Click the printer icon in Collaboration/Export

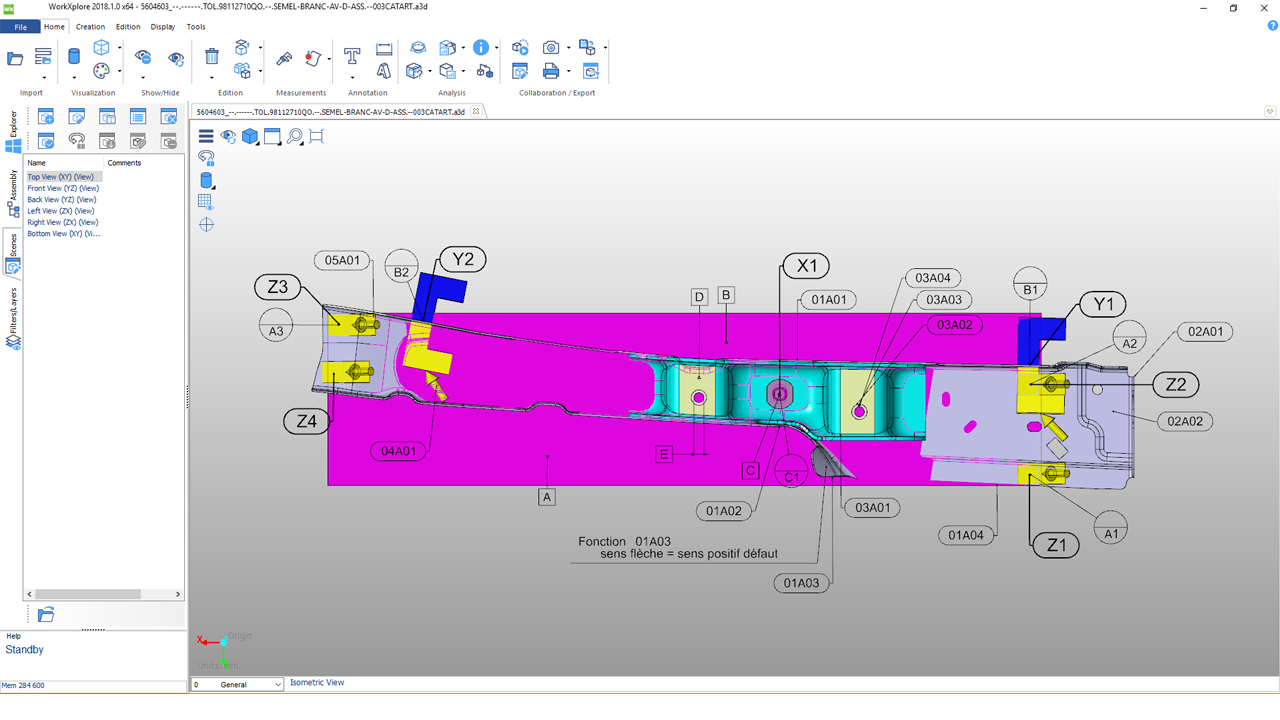(x=550, y=71)
